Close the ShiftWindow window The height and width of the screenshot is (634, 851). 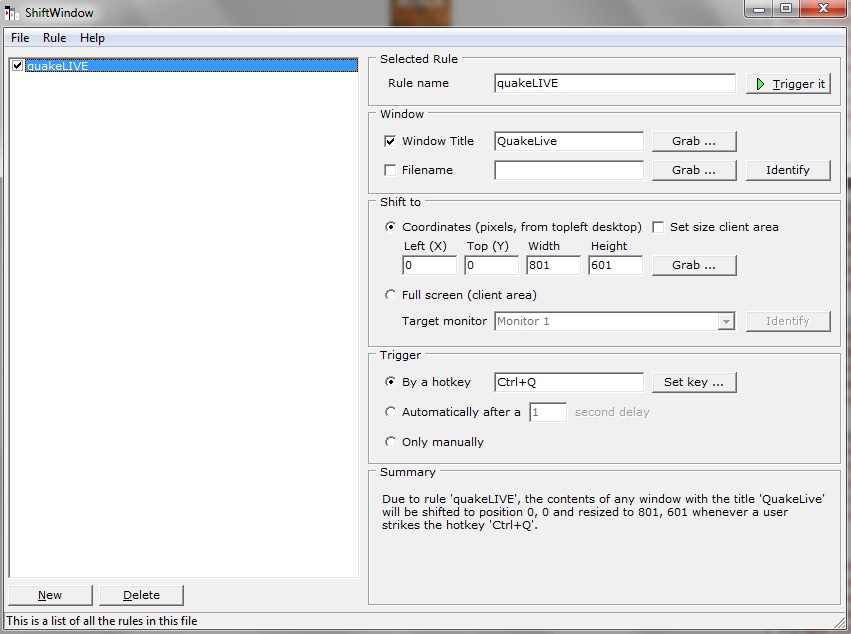pyautogui.click(x=823, y=9)
